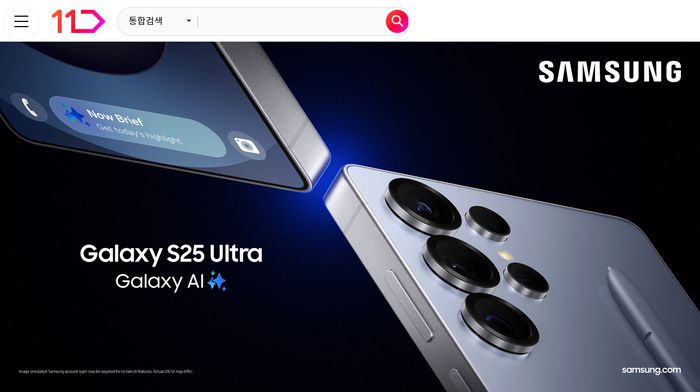Click the dropdown arrow beside 통합검색
Image resolution: width=700 pixels, height=392 pixels.
click(x=188, y=21)
